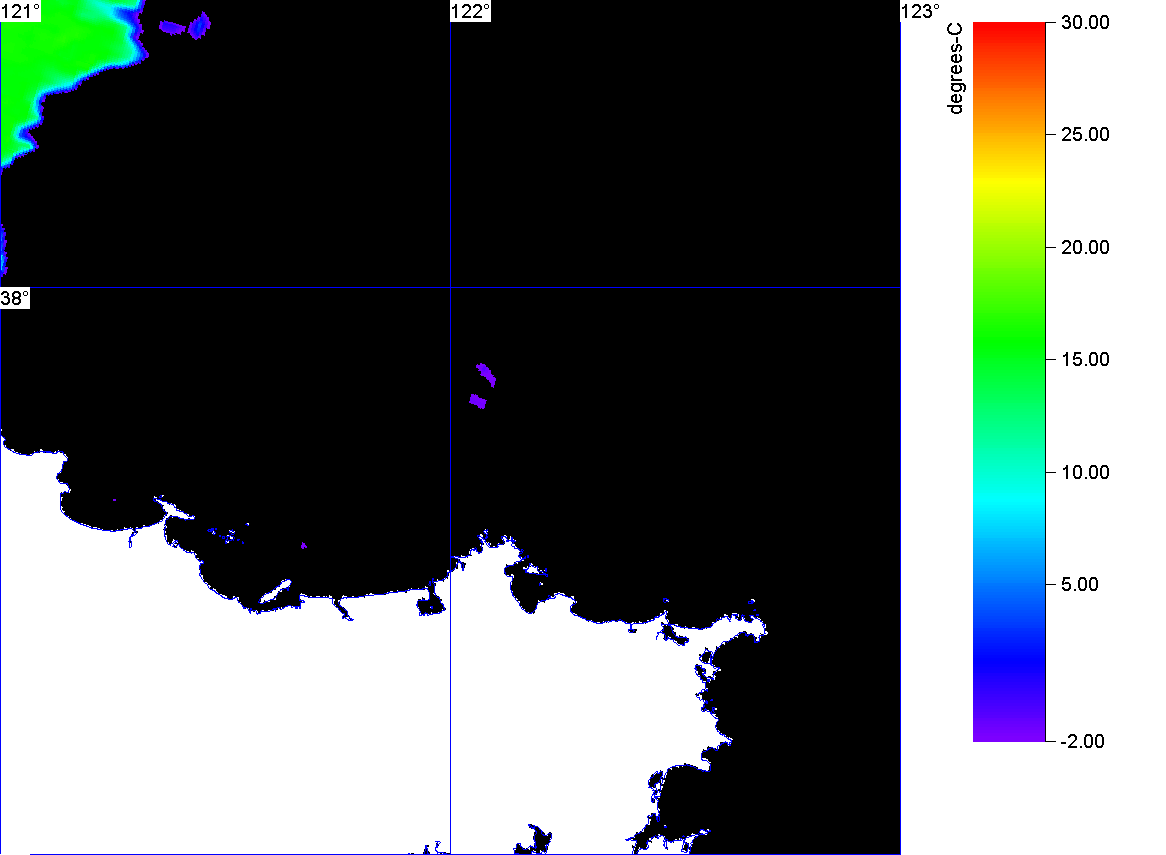
Task: Click the 123° longitude label
Action: (921, 11)
